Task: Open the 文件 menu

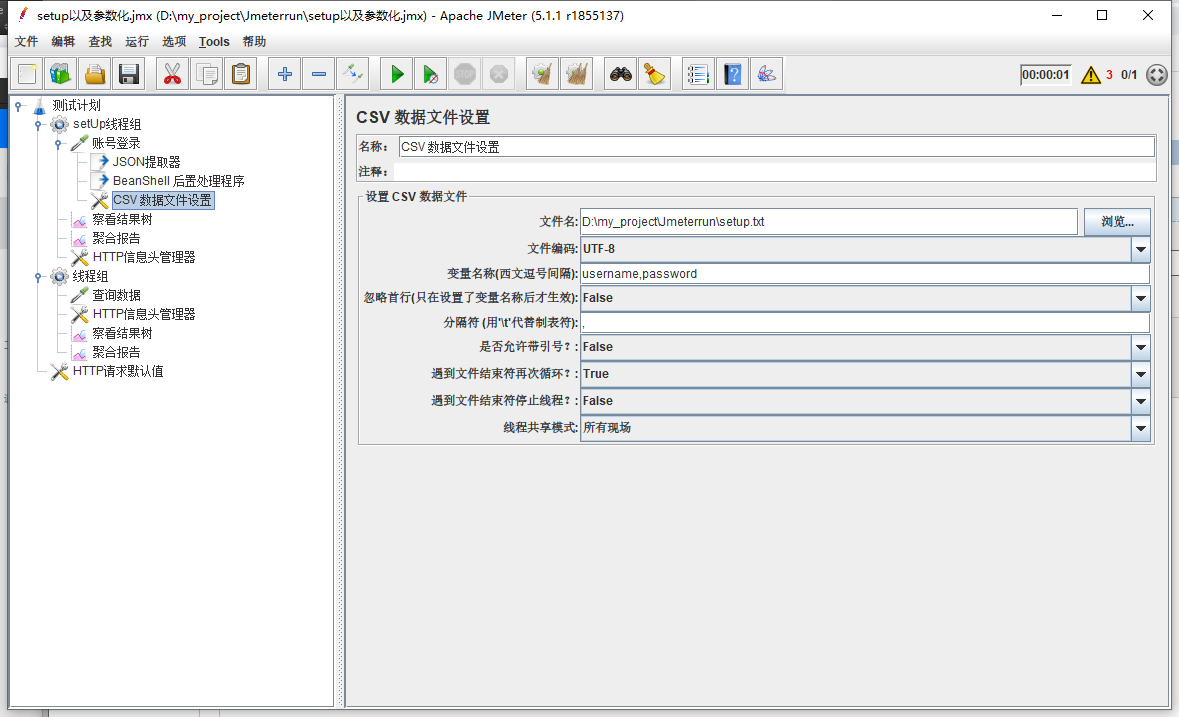Action: point(26,41)
